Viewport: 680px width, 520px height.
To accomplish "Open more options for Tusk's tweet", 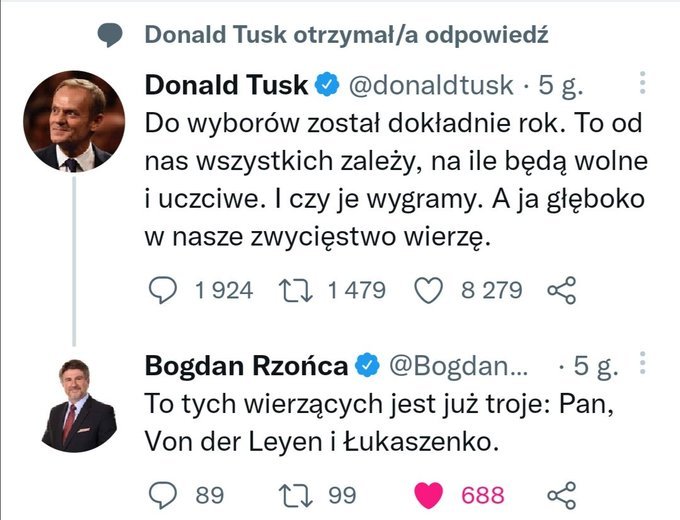I will tap(642, 84).
